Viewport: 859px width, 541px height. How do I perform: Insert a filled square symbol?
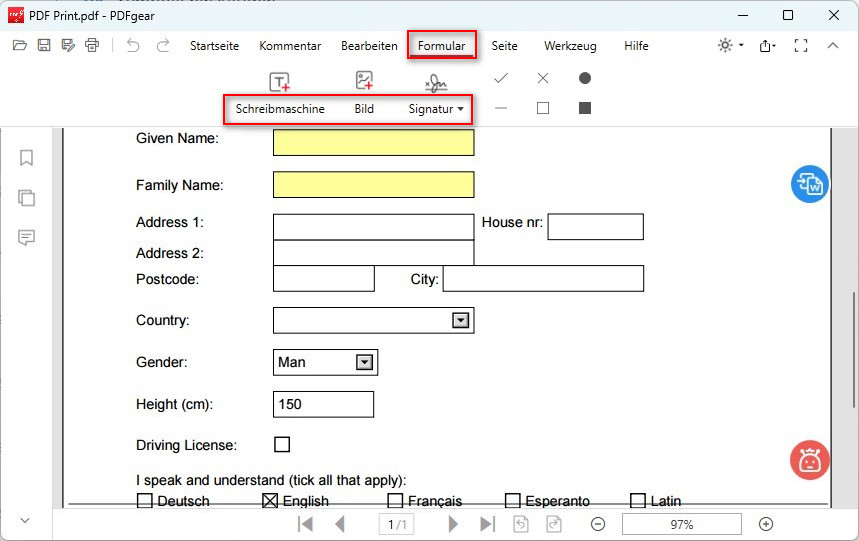[585, 108]
